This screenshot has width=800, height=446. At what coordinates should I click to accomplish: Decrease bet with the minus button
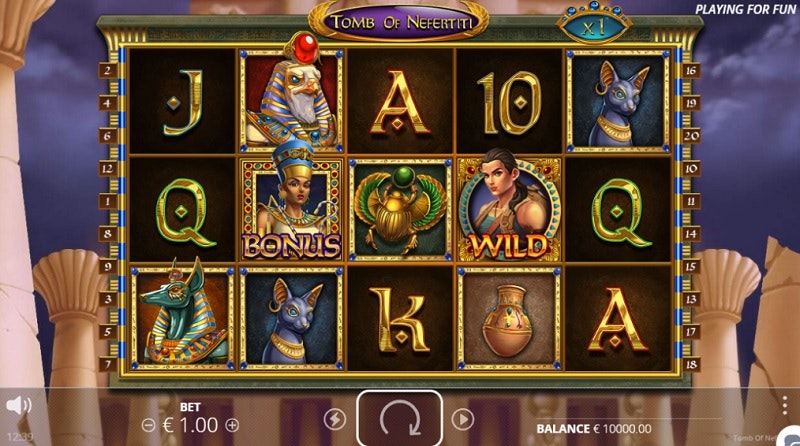[148, 425]
